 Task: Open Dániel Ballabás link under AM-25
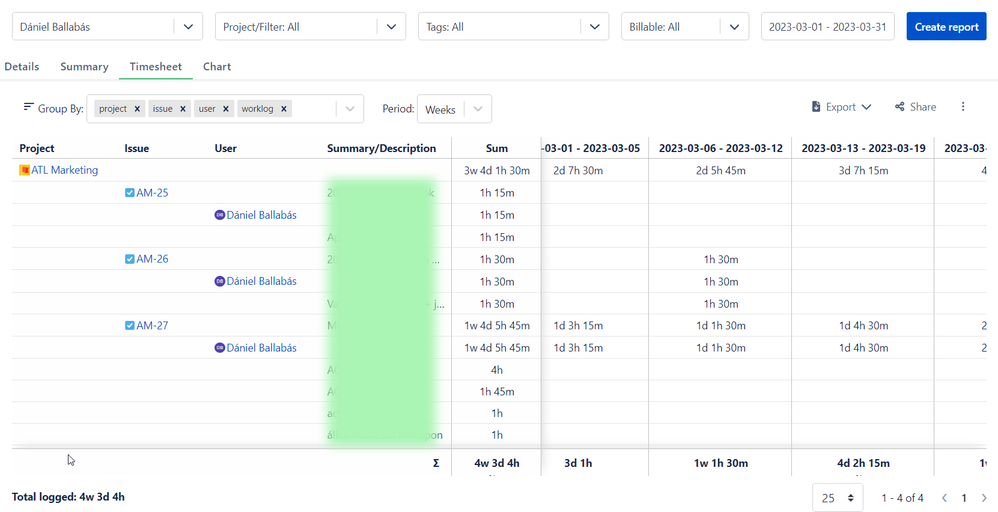pyautogui.click(x=262, y=215)
